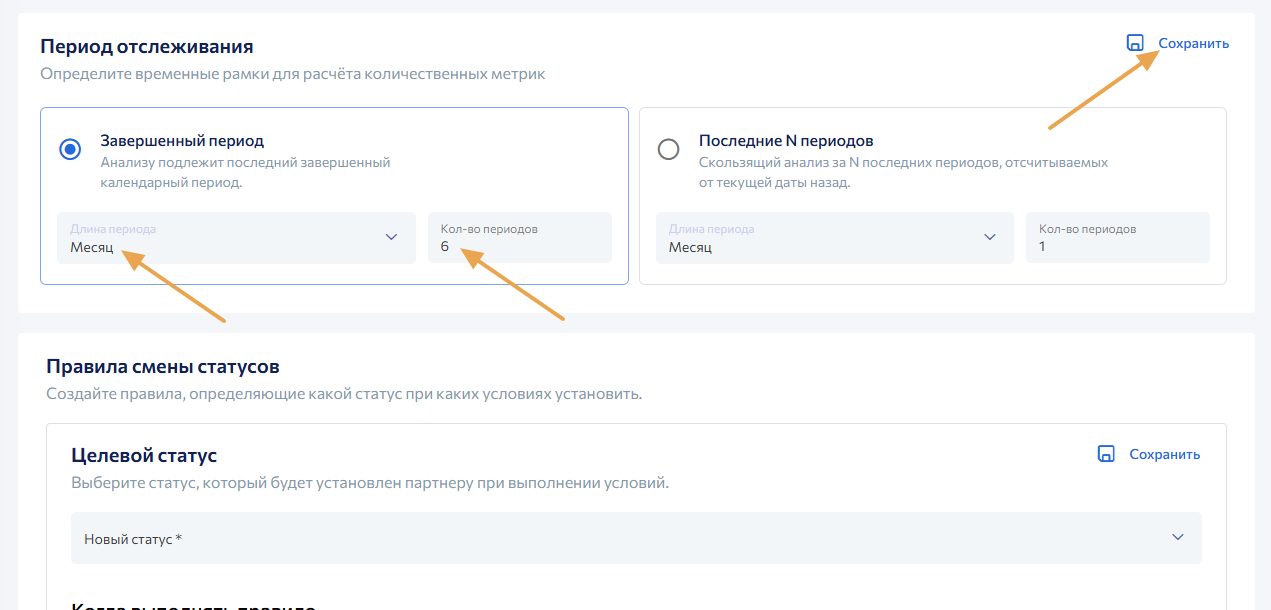Click Сохранить link in Целевой статус card
This screenshot has width=1271, height=610.
[1164, 454]
